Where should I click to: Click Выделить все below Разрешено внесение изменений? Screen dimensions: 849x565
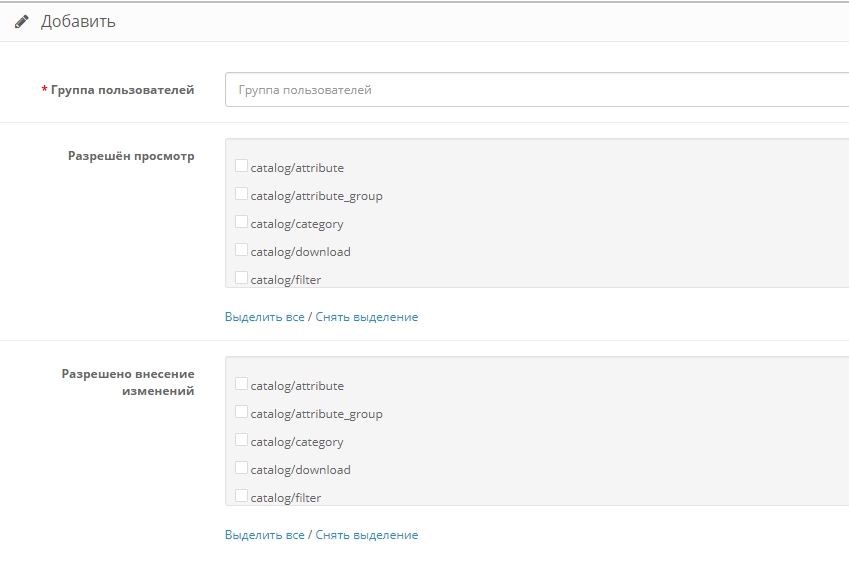[264, 535]
